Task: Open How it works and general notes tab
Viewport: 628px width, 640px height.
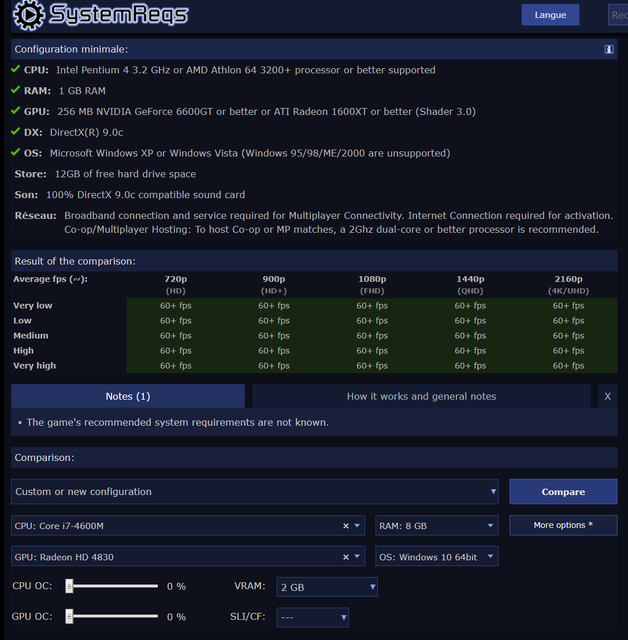Action: click(x=421, y=396)
